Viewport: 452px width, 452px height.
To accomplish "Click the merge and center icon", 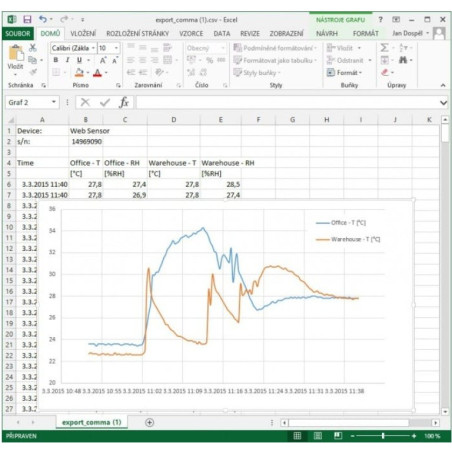I will tap(167, 60).
